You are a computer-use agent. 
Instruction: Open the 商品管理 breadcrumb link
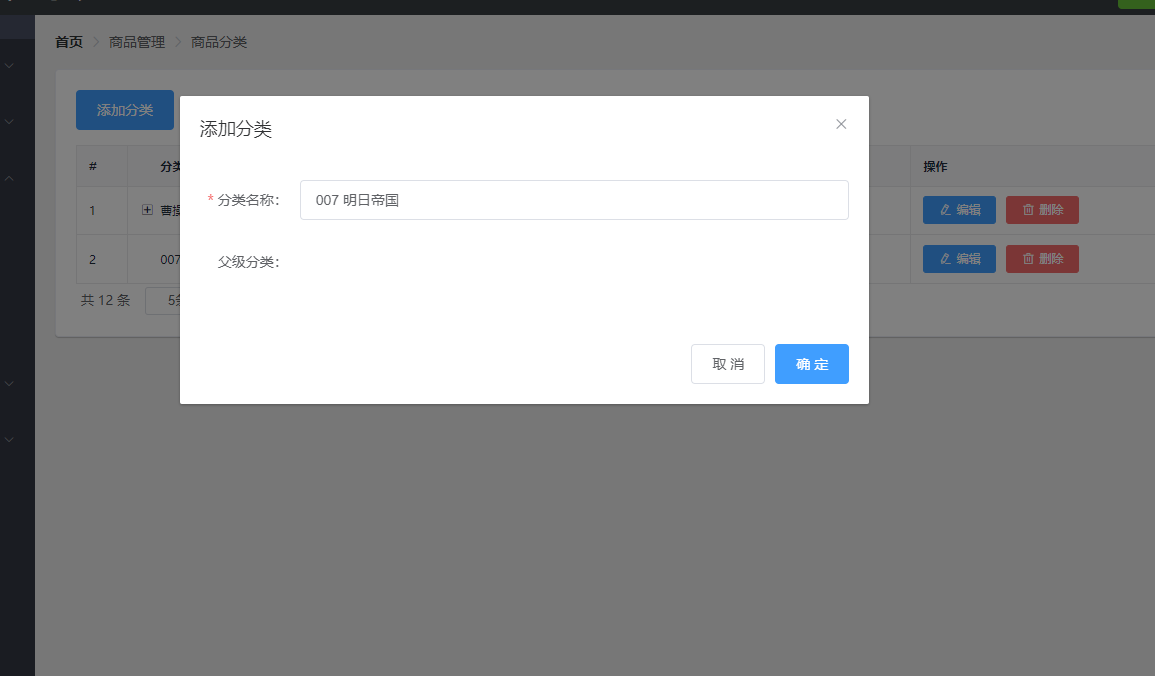(x=137, y=42)
